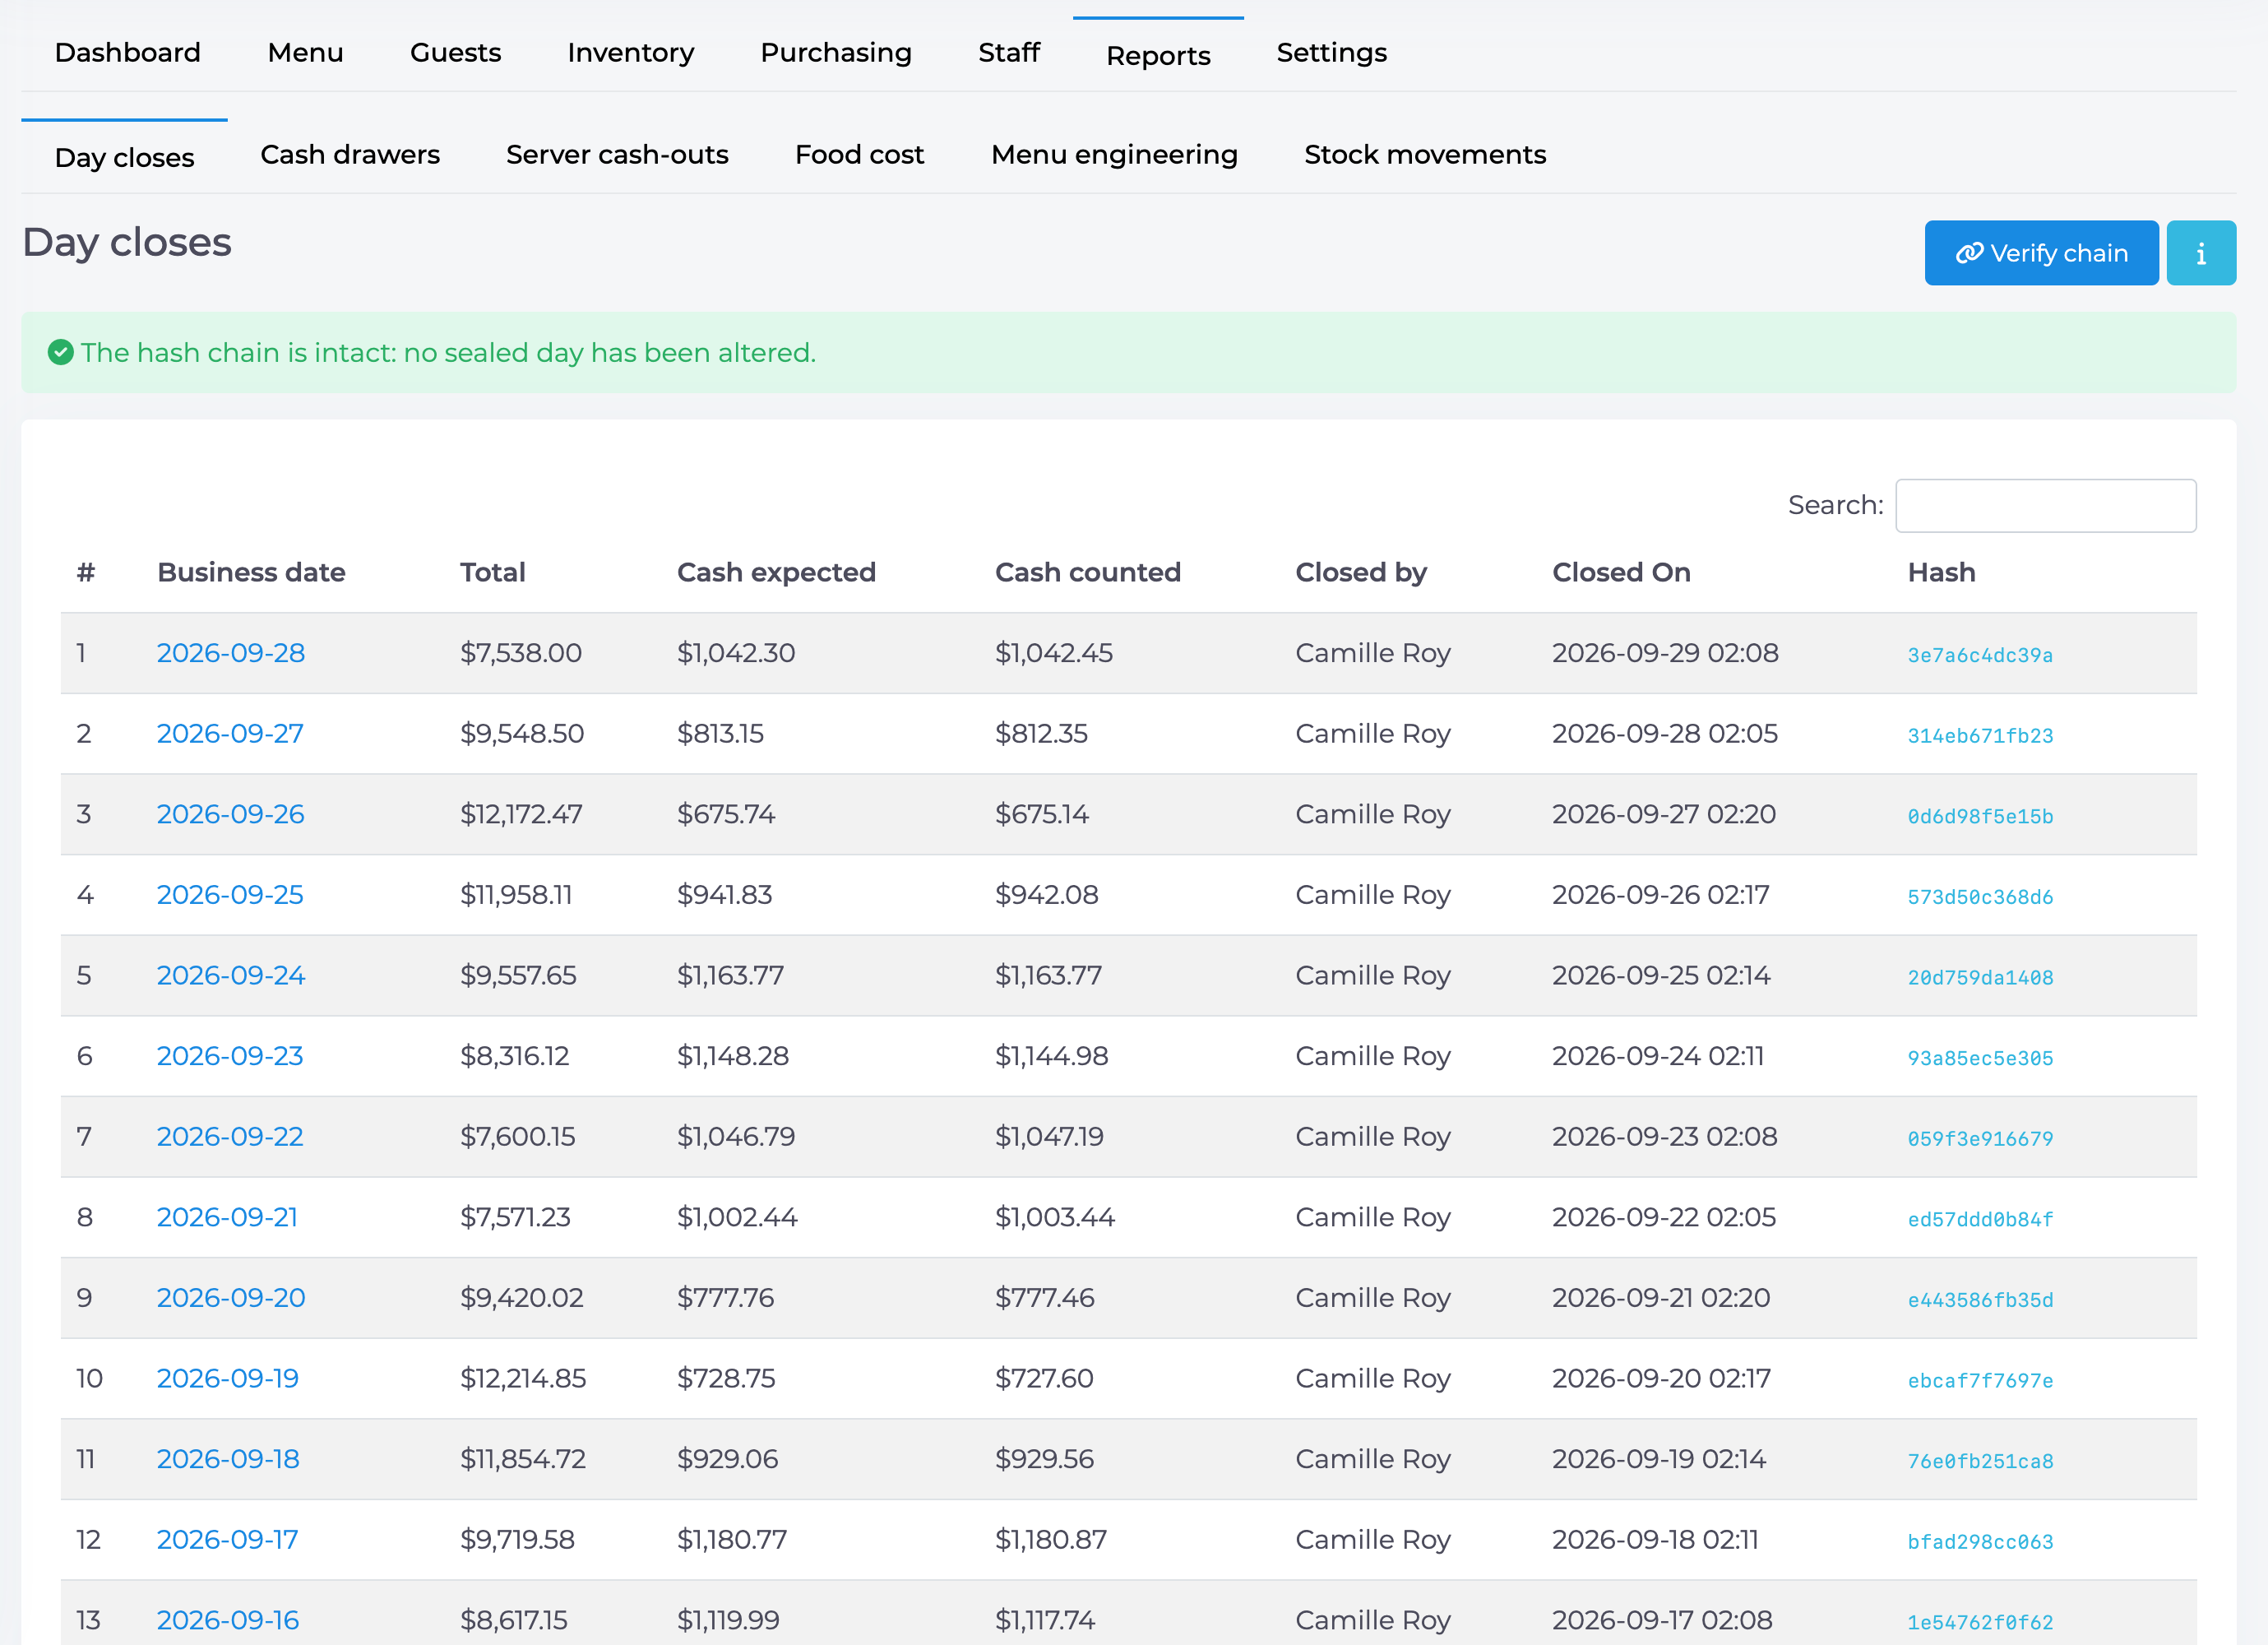Open the Menu engineering report
This screenshot has height=1645, width=2268.
1114,155
